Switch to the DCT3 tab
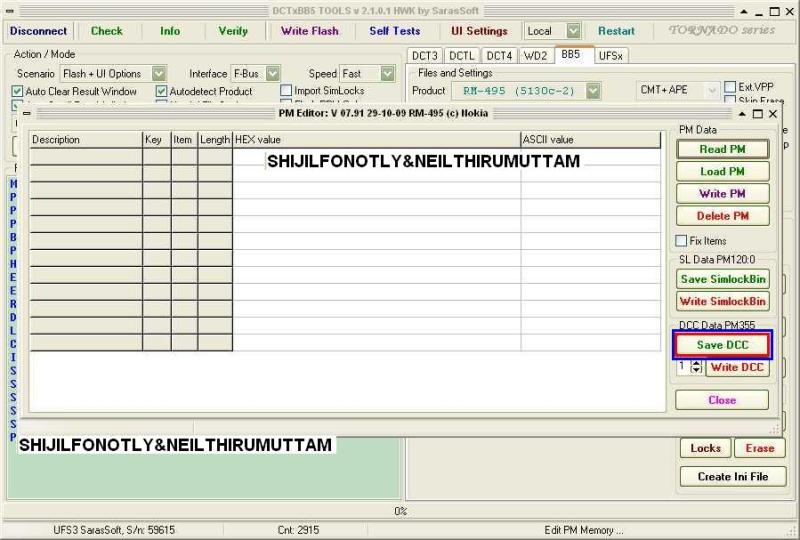 pos(424,56)
